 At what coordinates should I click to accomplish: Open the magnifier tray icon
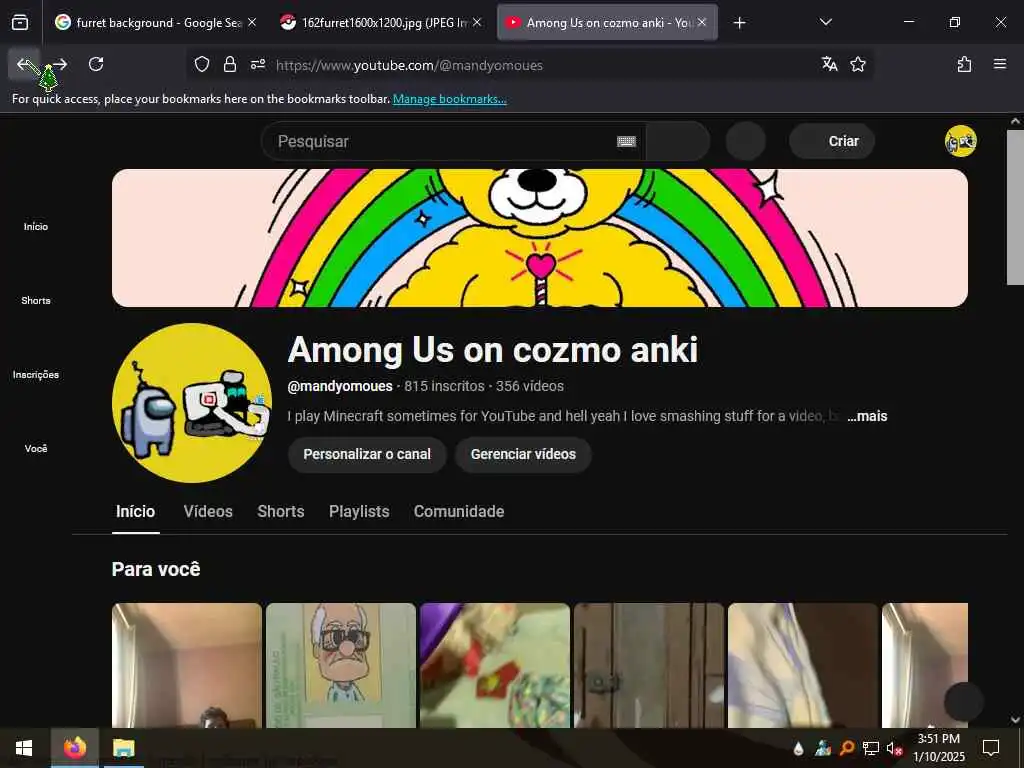click(847, 748)
